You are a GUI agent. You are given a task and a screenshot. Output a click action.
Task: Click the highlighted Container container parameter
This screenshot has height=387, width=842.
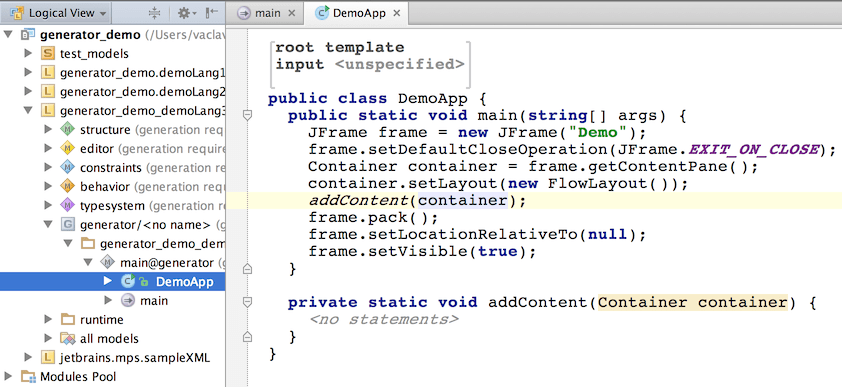click(x=692, y=303)
